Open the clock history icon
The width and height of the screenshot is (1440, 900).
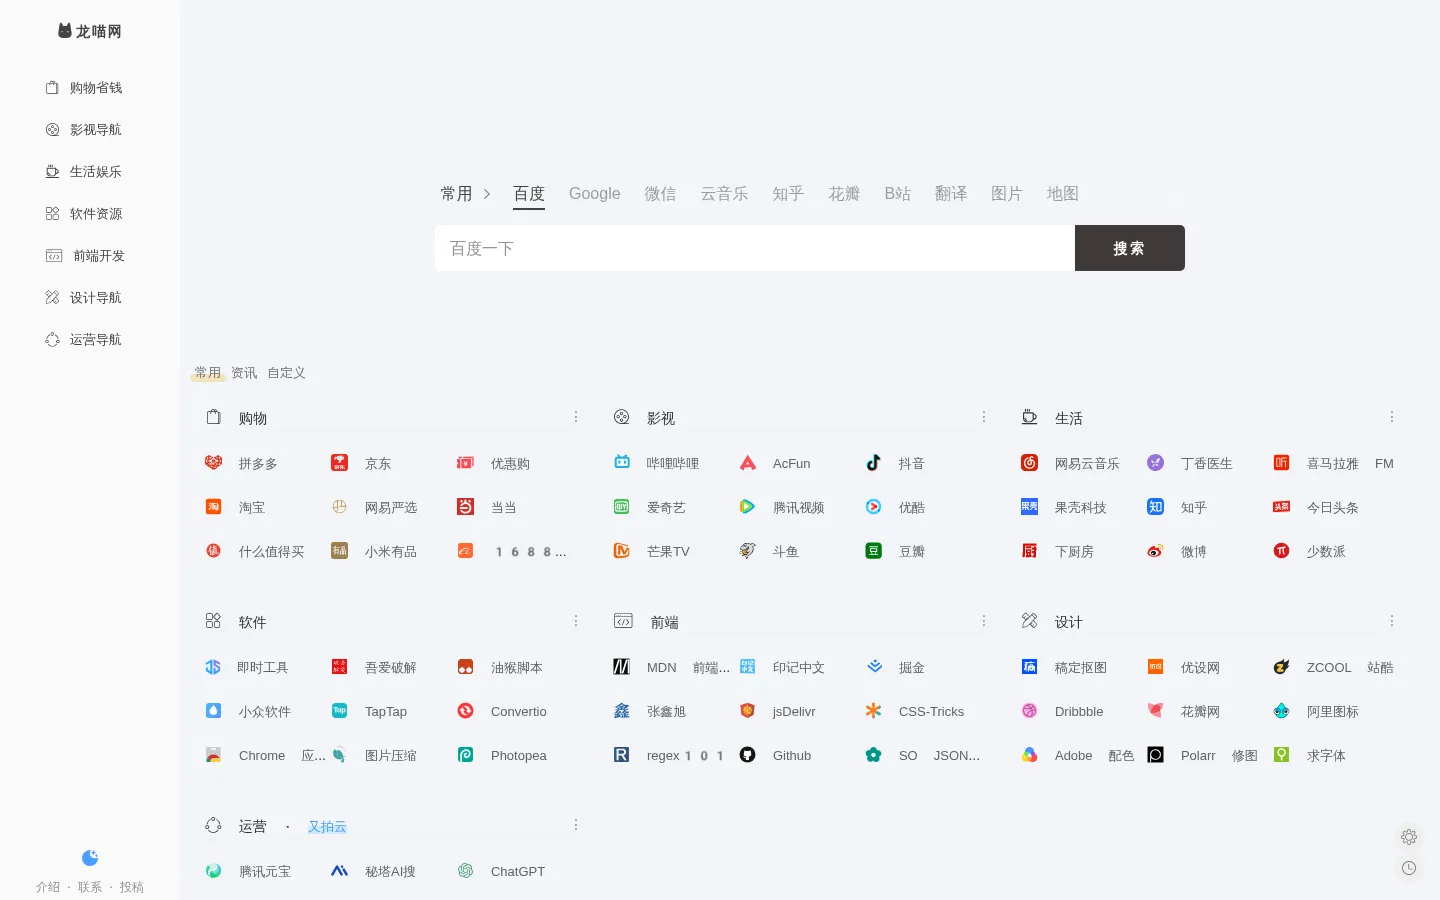[x=1409, y=868]
